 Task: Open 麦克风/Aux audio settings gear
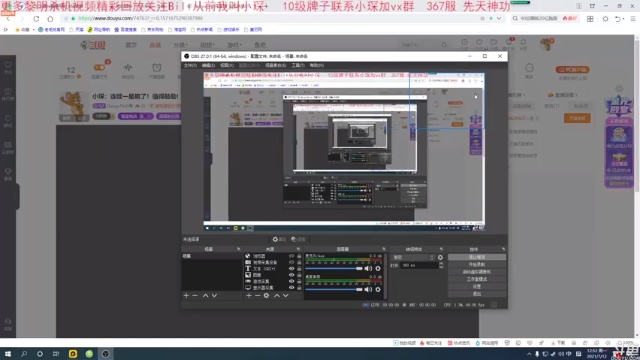click(x=378, y=269)
